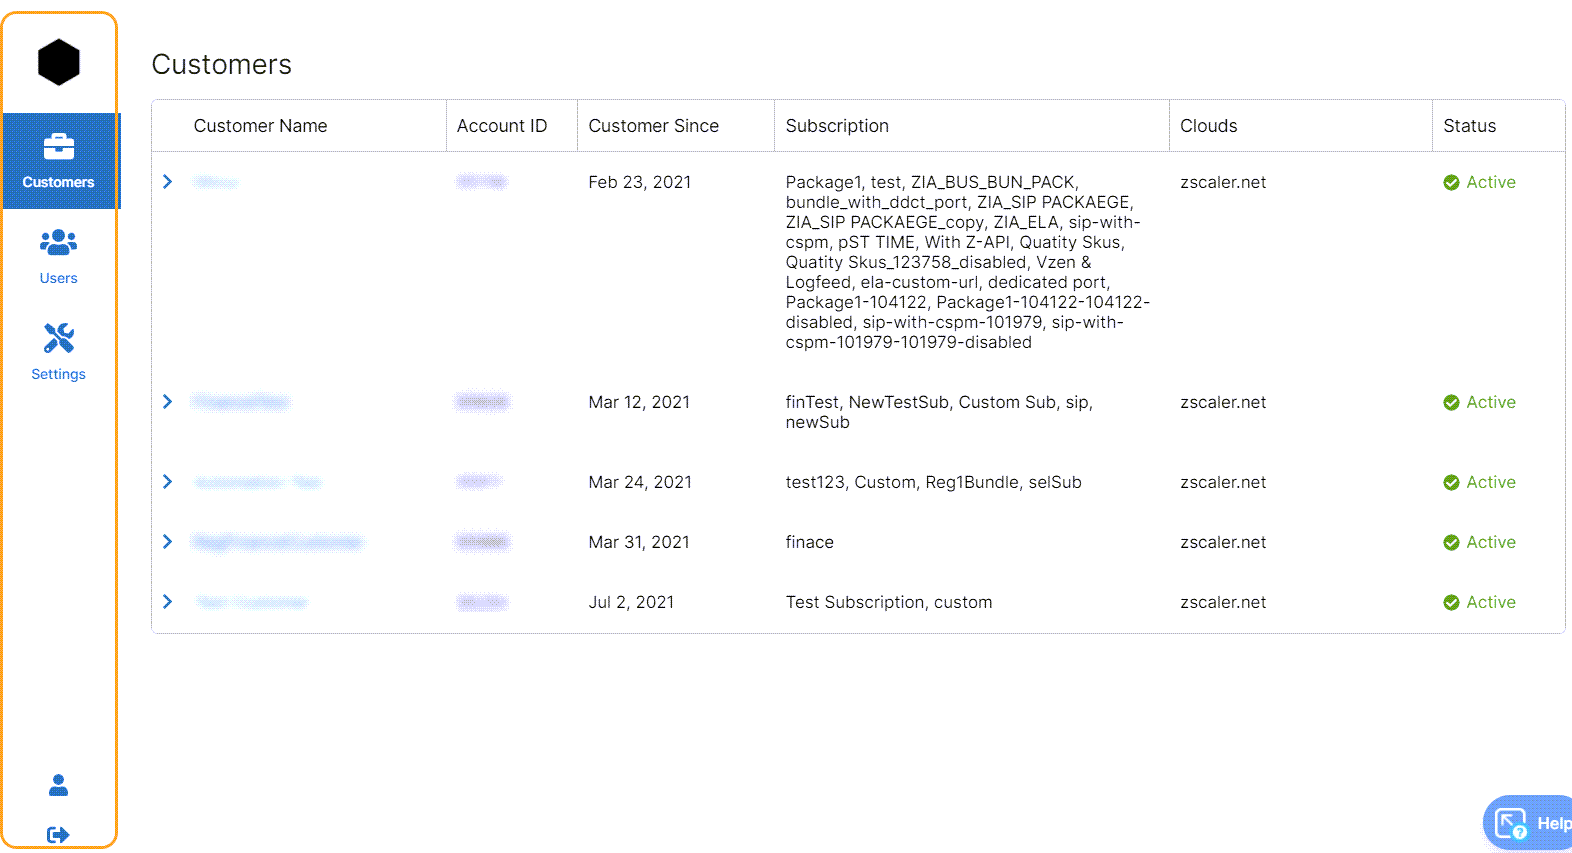The height and width of the screenshot is (853, 1572).
Task: Click the Active status icon in the Test Subscription row
Action: pyautogui.click(x=1451, y=602)
